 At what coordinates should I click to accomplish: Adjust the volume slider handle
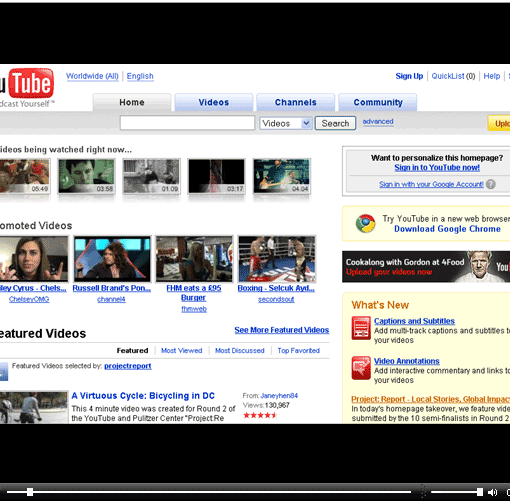pos(479,492)
